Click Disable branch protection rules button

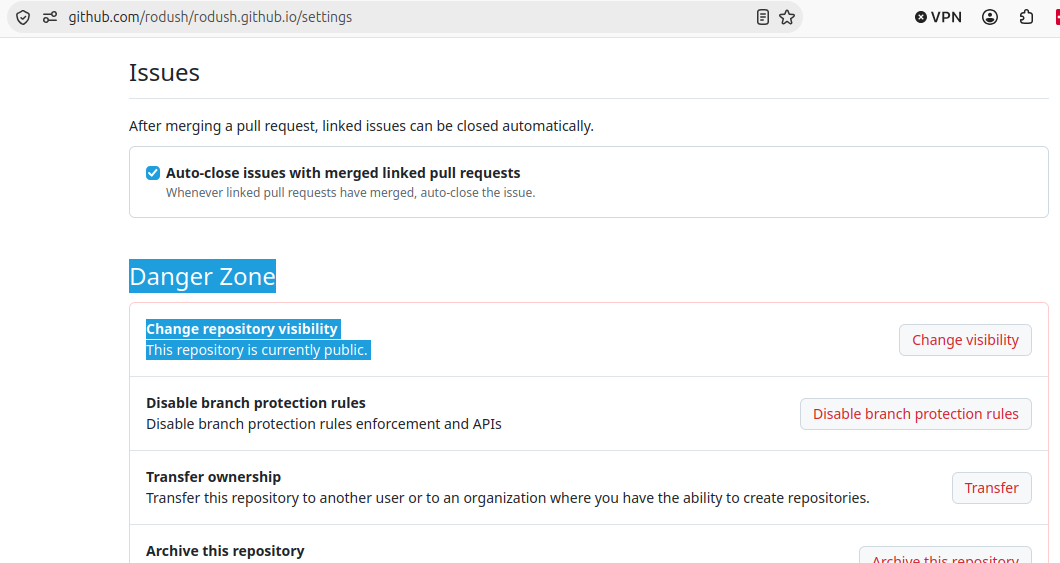tap(915, 414)
